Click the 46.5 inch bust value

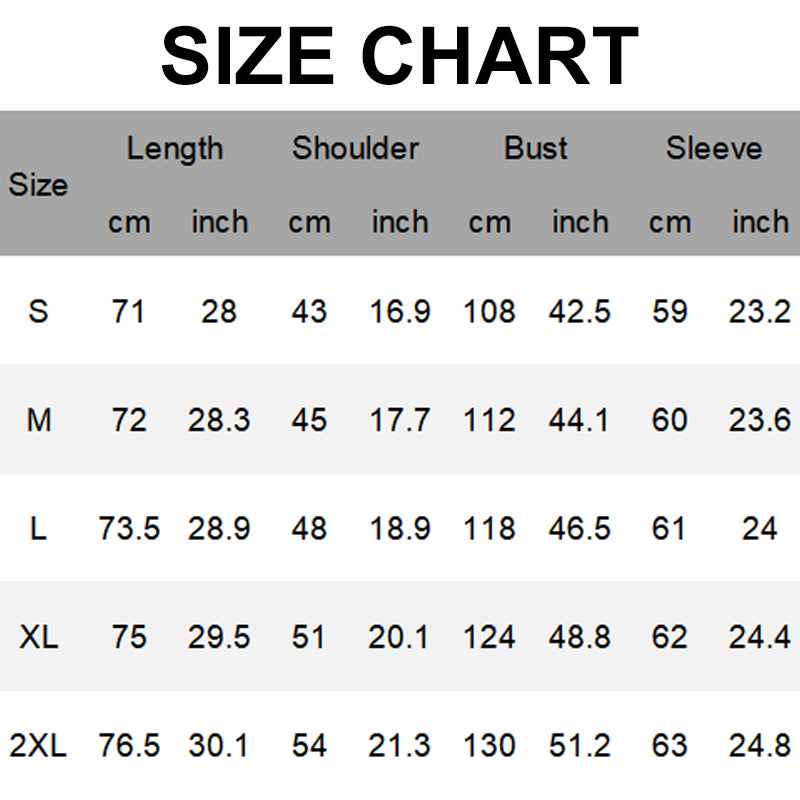coord(579,529)
